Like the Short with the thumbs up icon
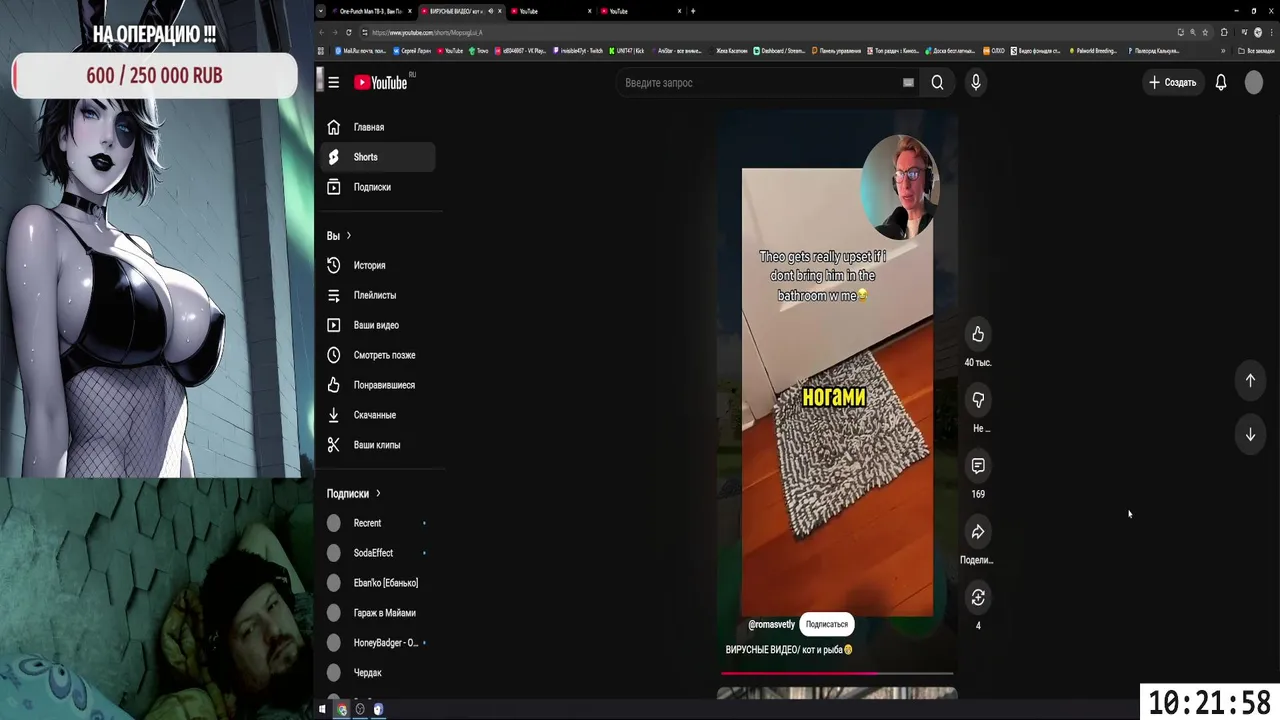Image resolution: width=1280 pixels, height=720 pixels. click(x=978, y=335)
